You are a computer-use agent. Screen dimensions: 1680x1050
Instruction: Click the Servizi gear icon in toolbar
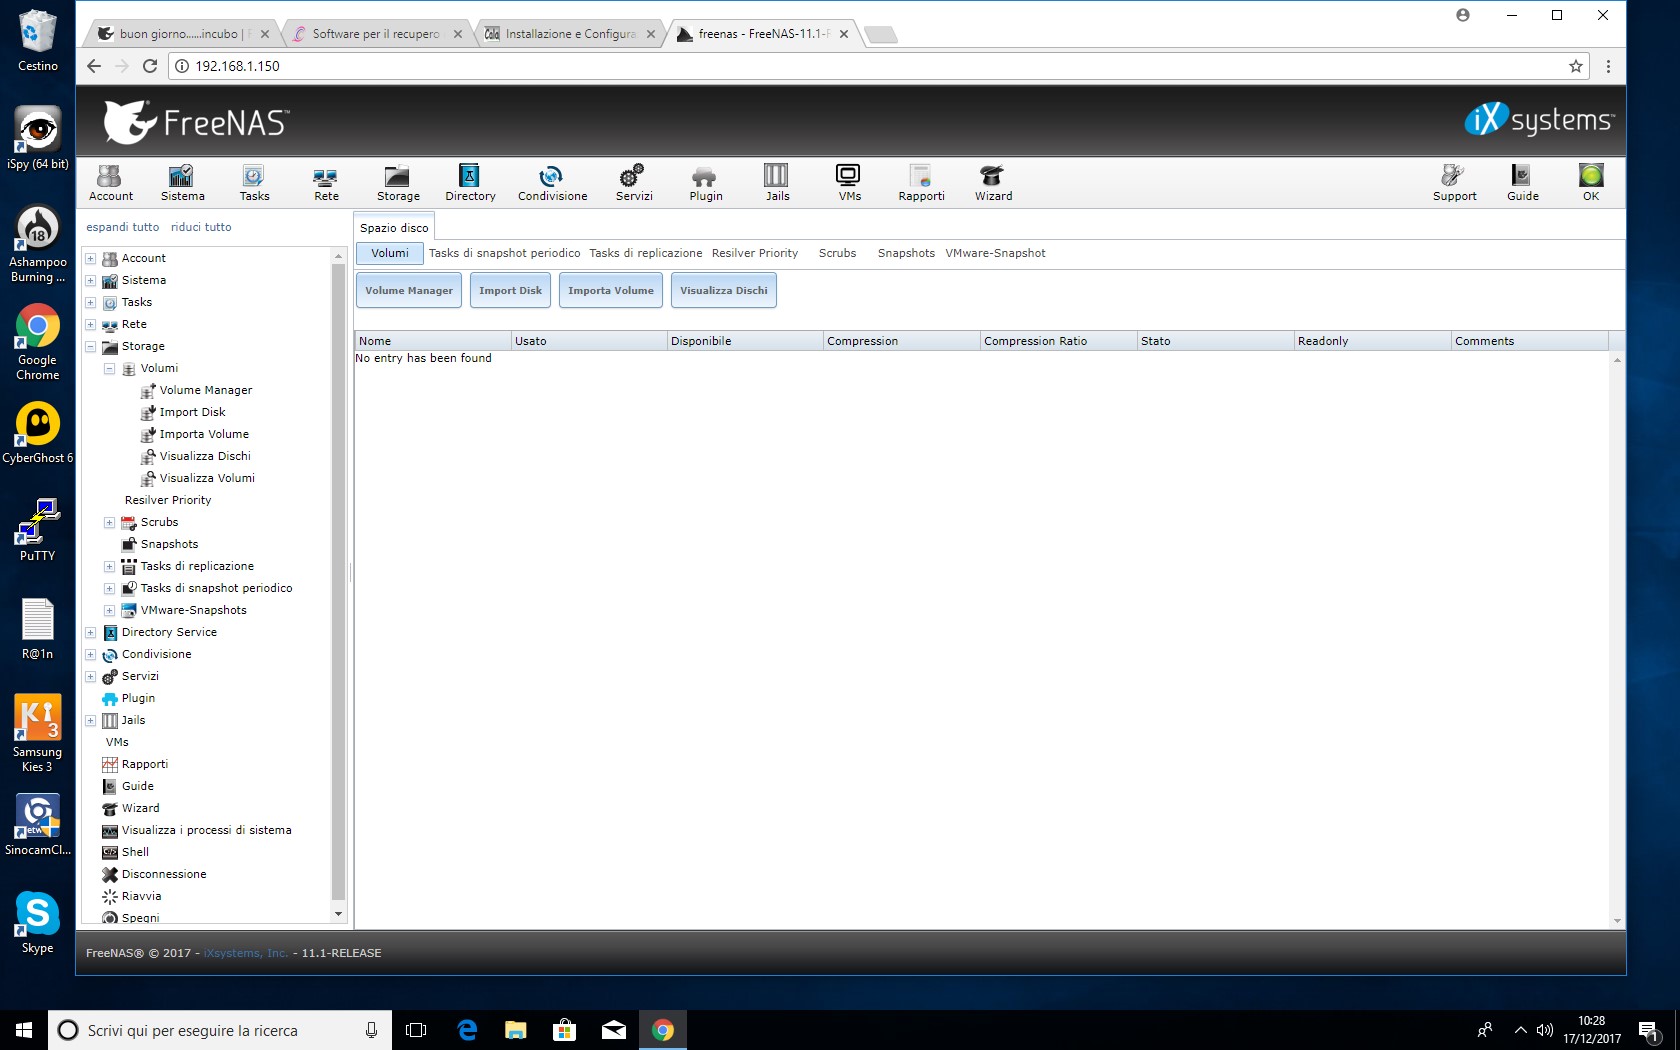click(632, 177)
